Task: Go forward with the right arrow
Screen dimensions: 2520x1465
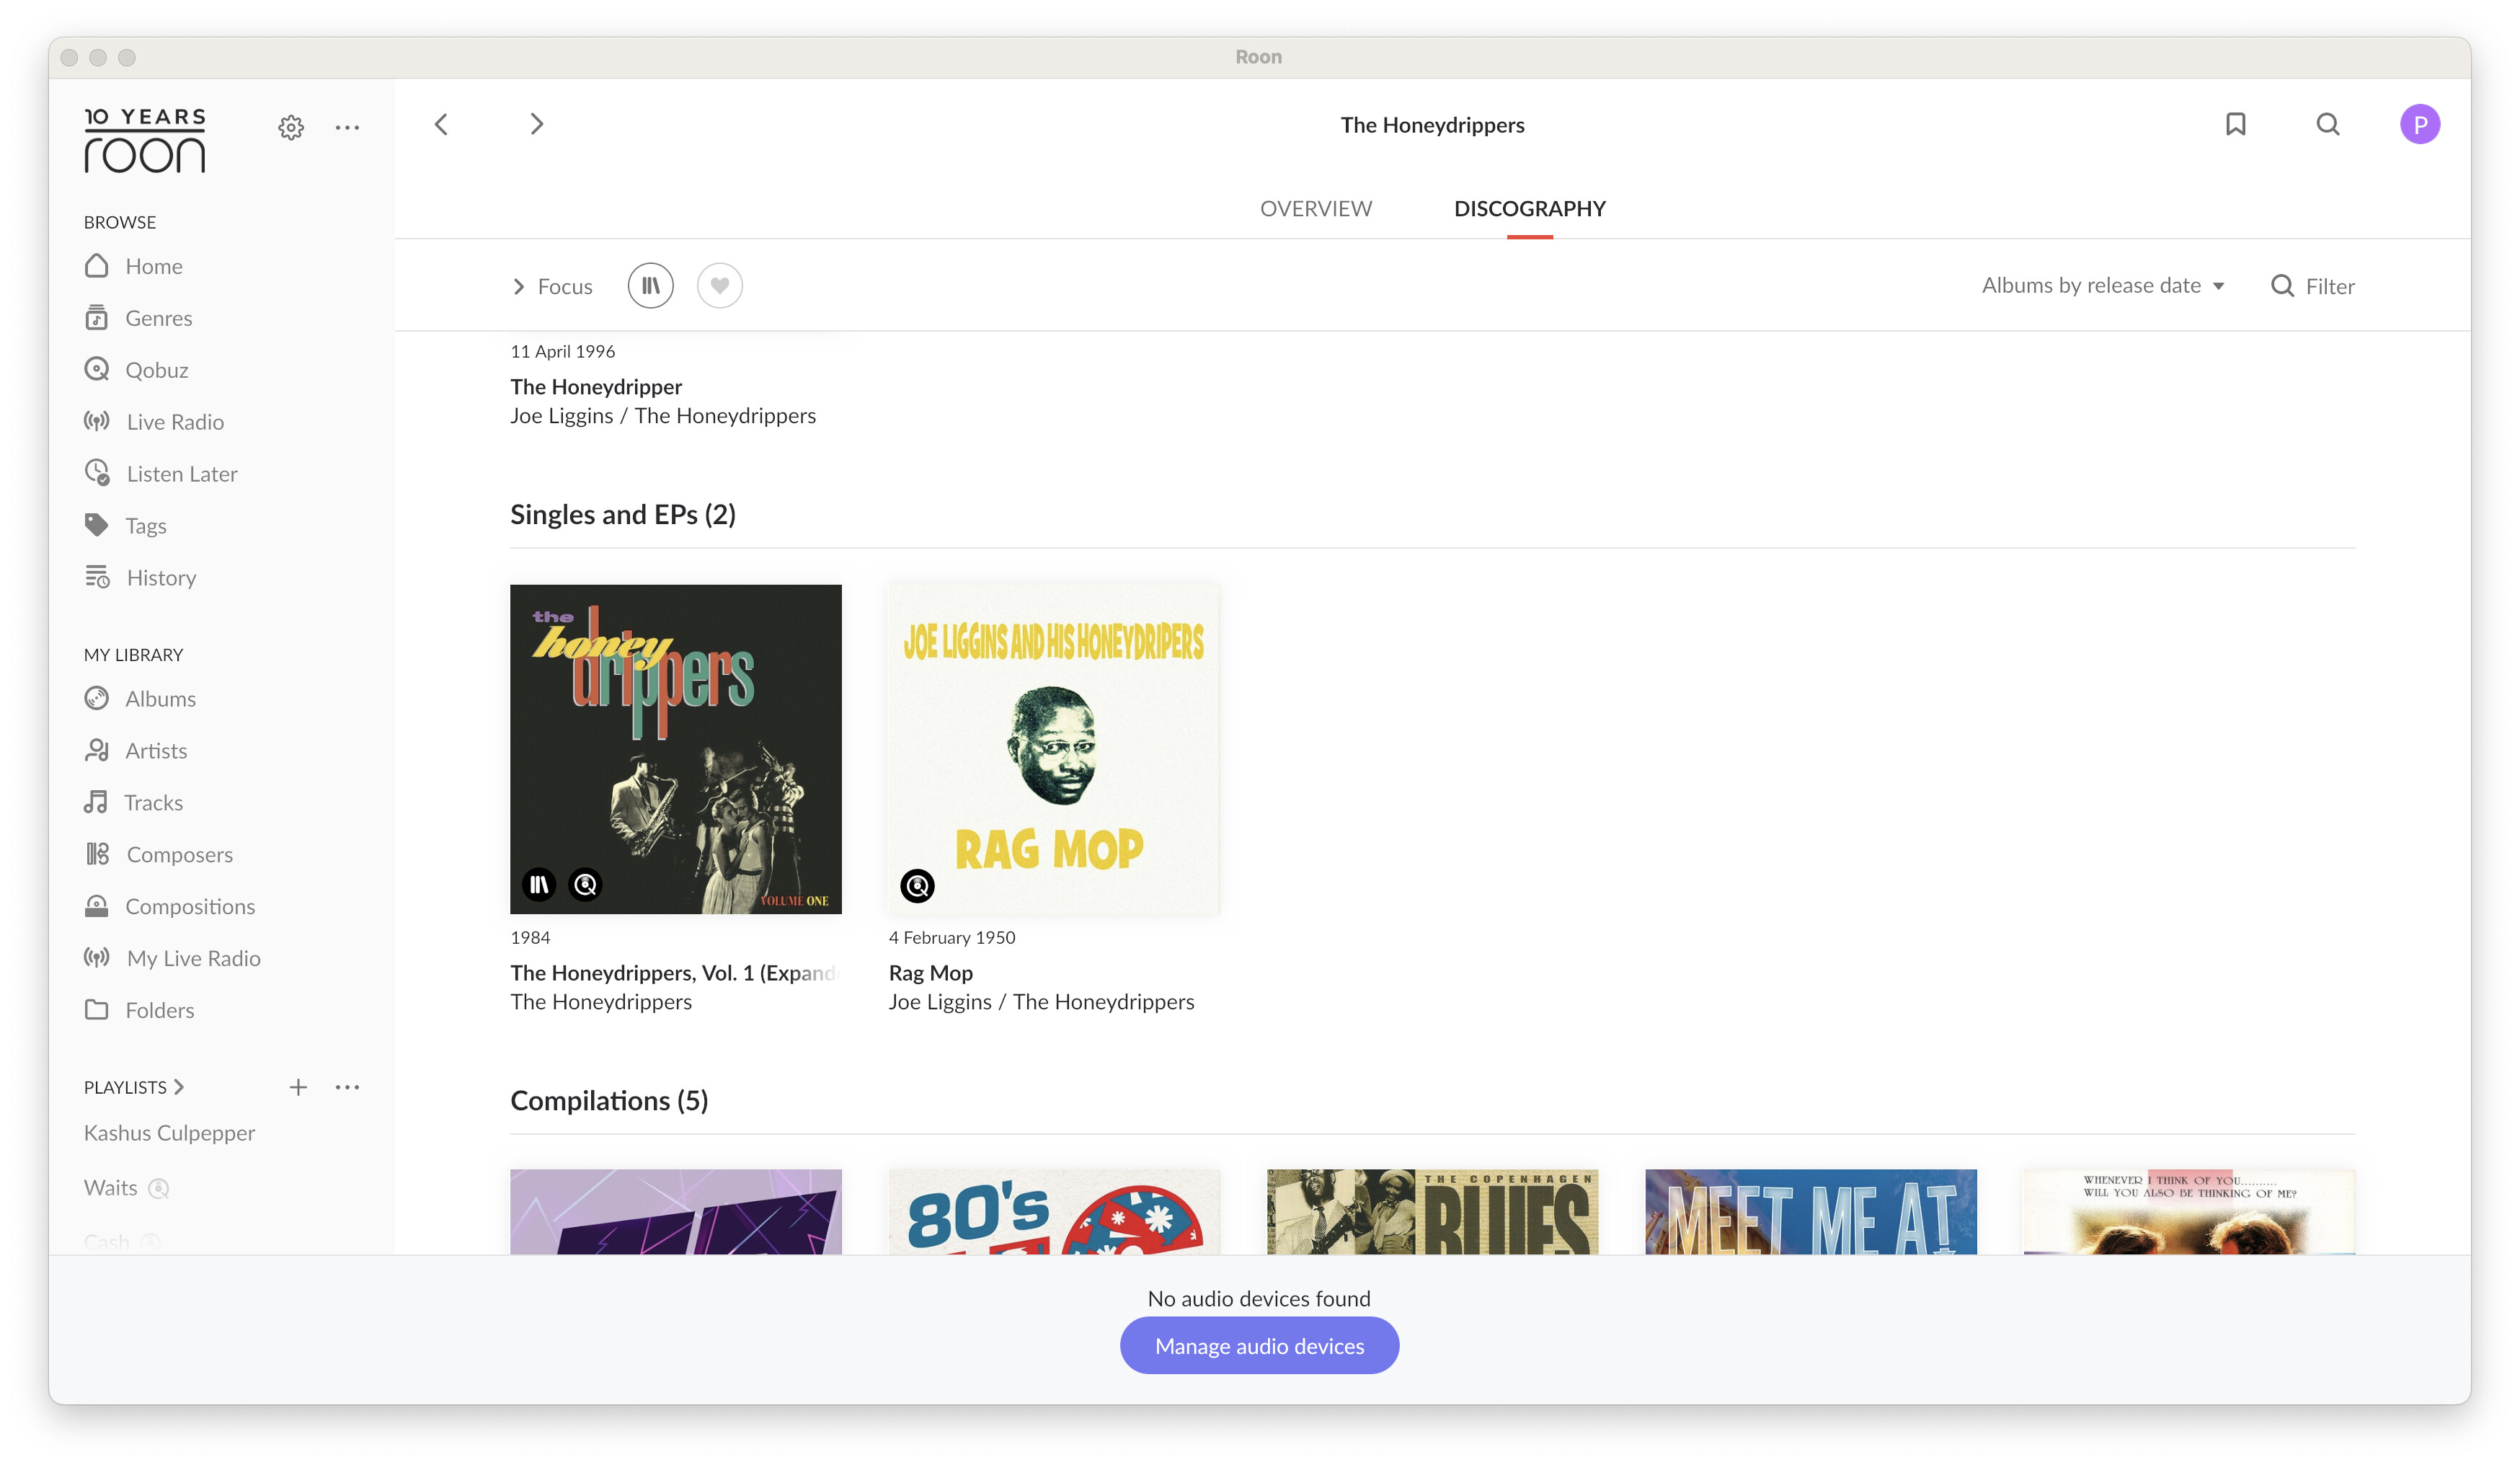Action: click(x=537, y=124)
